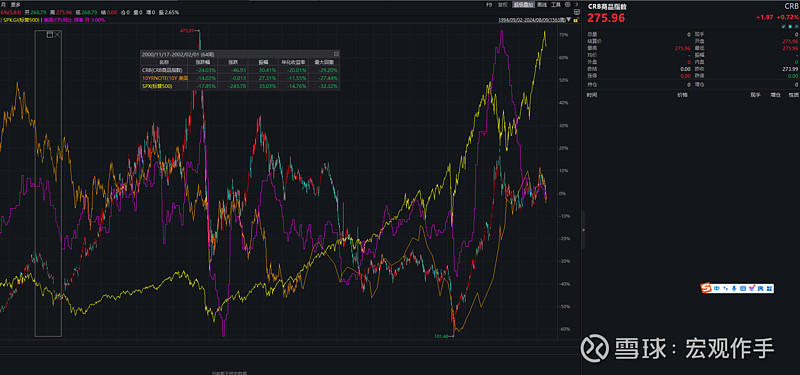Open the 更多 period menu
The image size is (800, 375).
15,5
